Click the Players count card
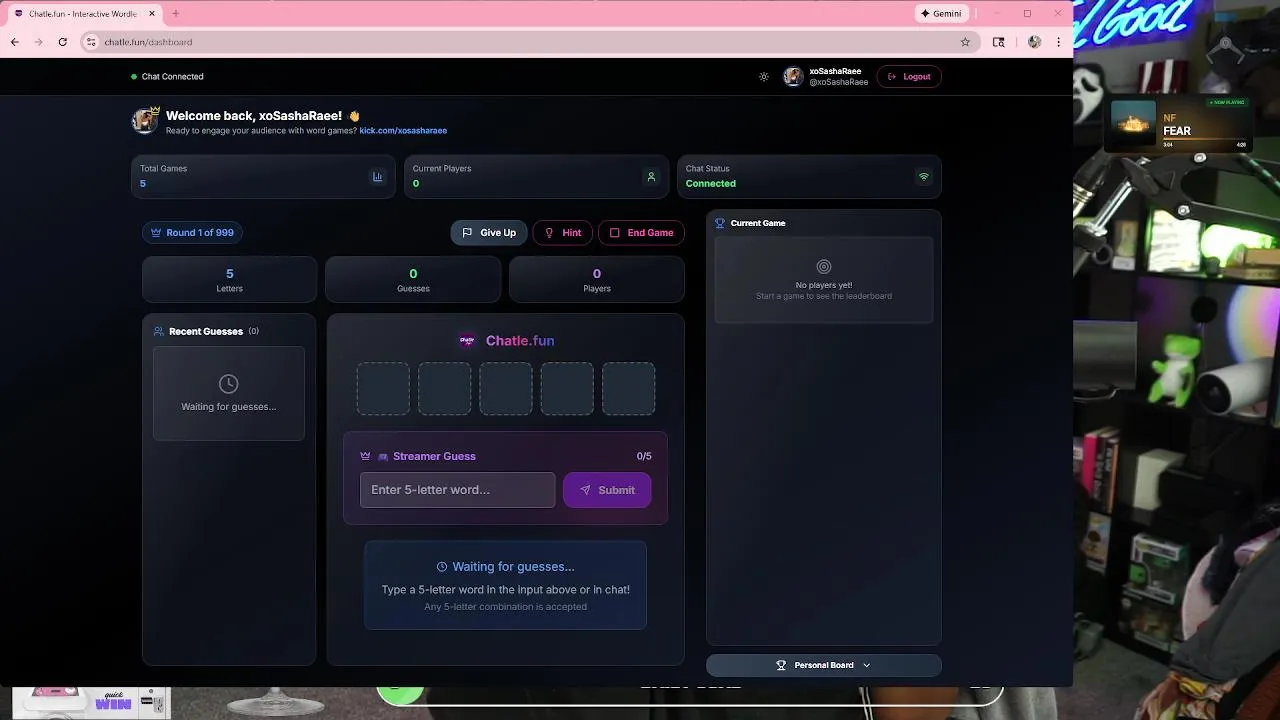This screenshot has height=720, width=1280. click(597, 280)
